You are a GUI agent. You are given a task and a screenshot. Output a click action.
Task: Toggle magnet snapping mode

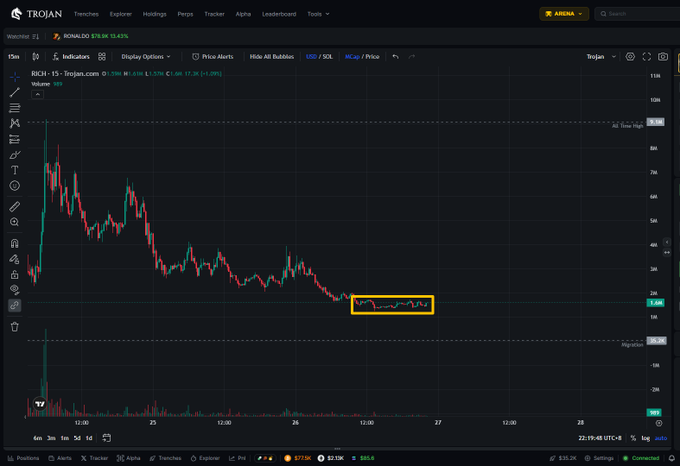coord(15,243)
